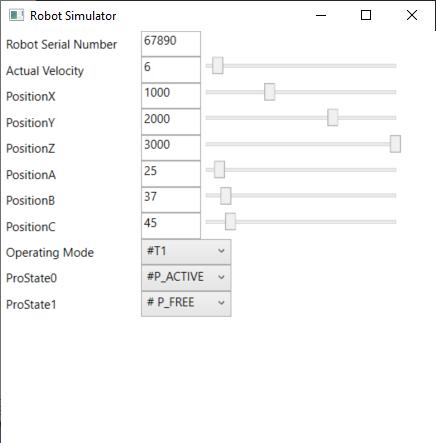Click the PositionY label
The width and height of the screenshot is (436, 443).
tap(30, 123)
